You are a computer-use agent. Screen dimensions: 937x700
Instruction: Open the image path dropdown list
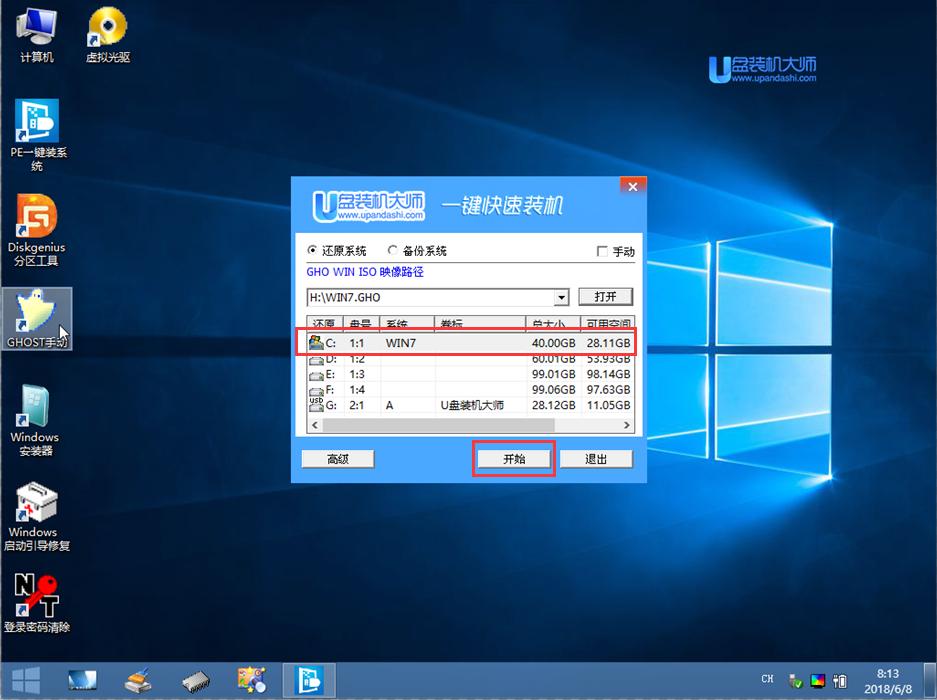pos(563,296)
